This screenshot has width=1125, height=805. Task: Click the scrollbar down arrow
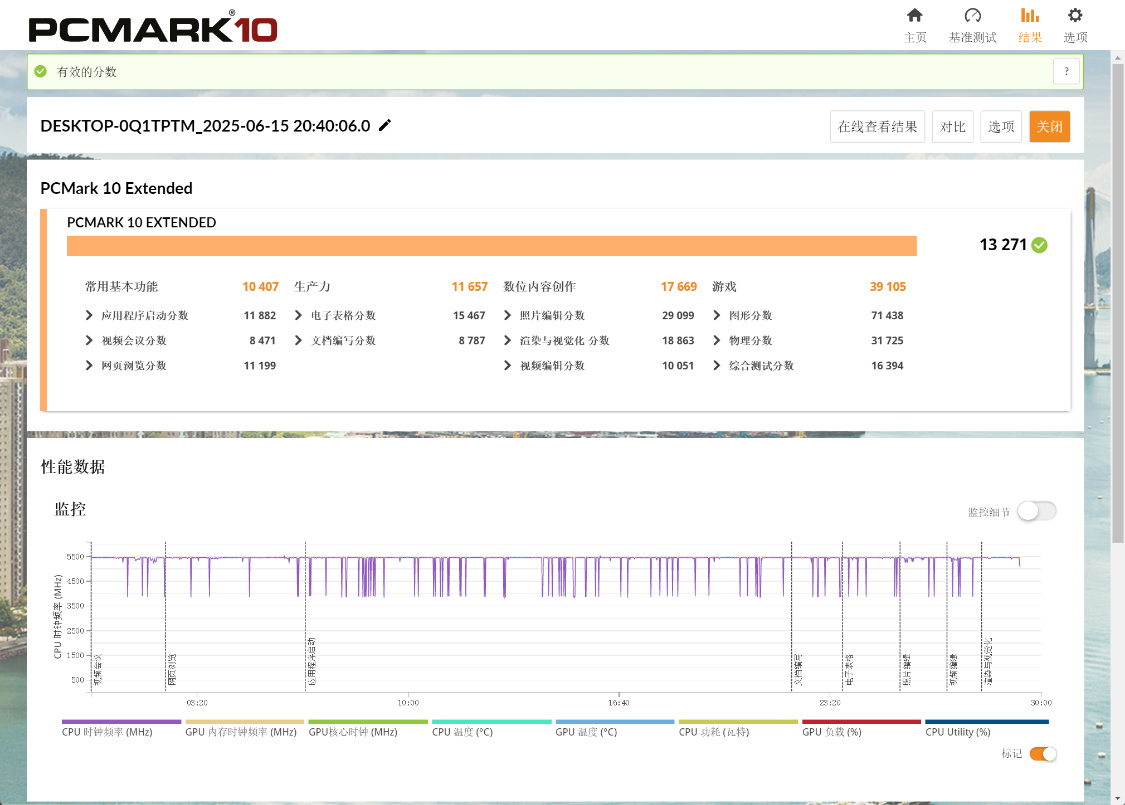(1118, 798)
